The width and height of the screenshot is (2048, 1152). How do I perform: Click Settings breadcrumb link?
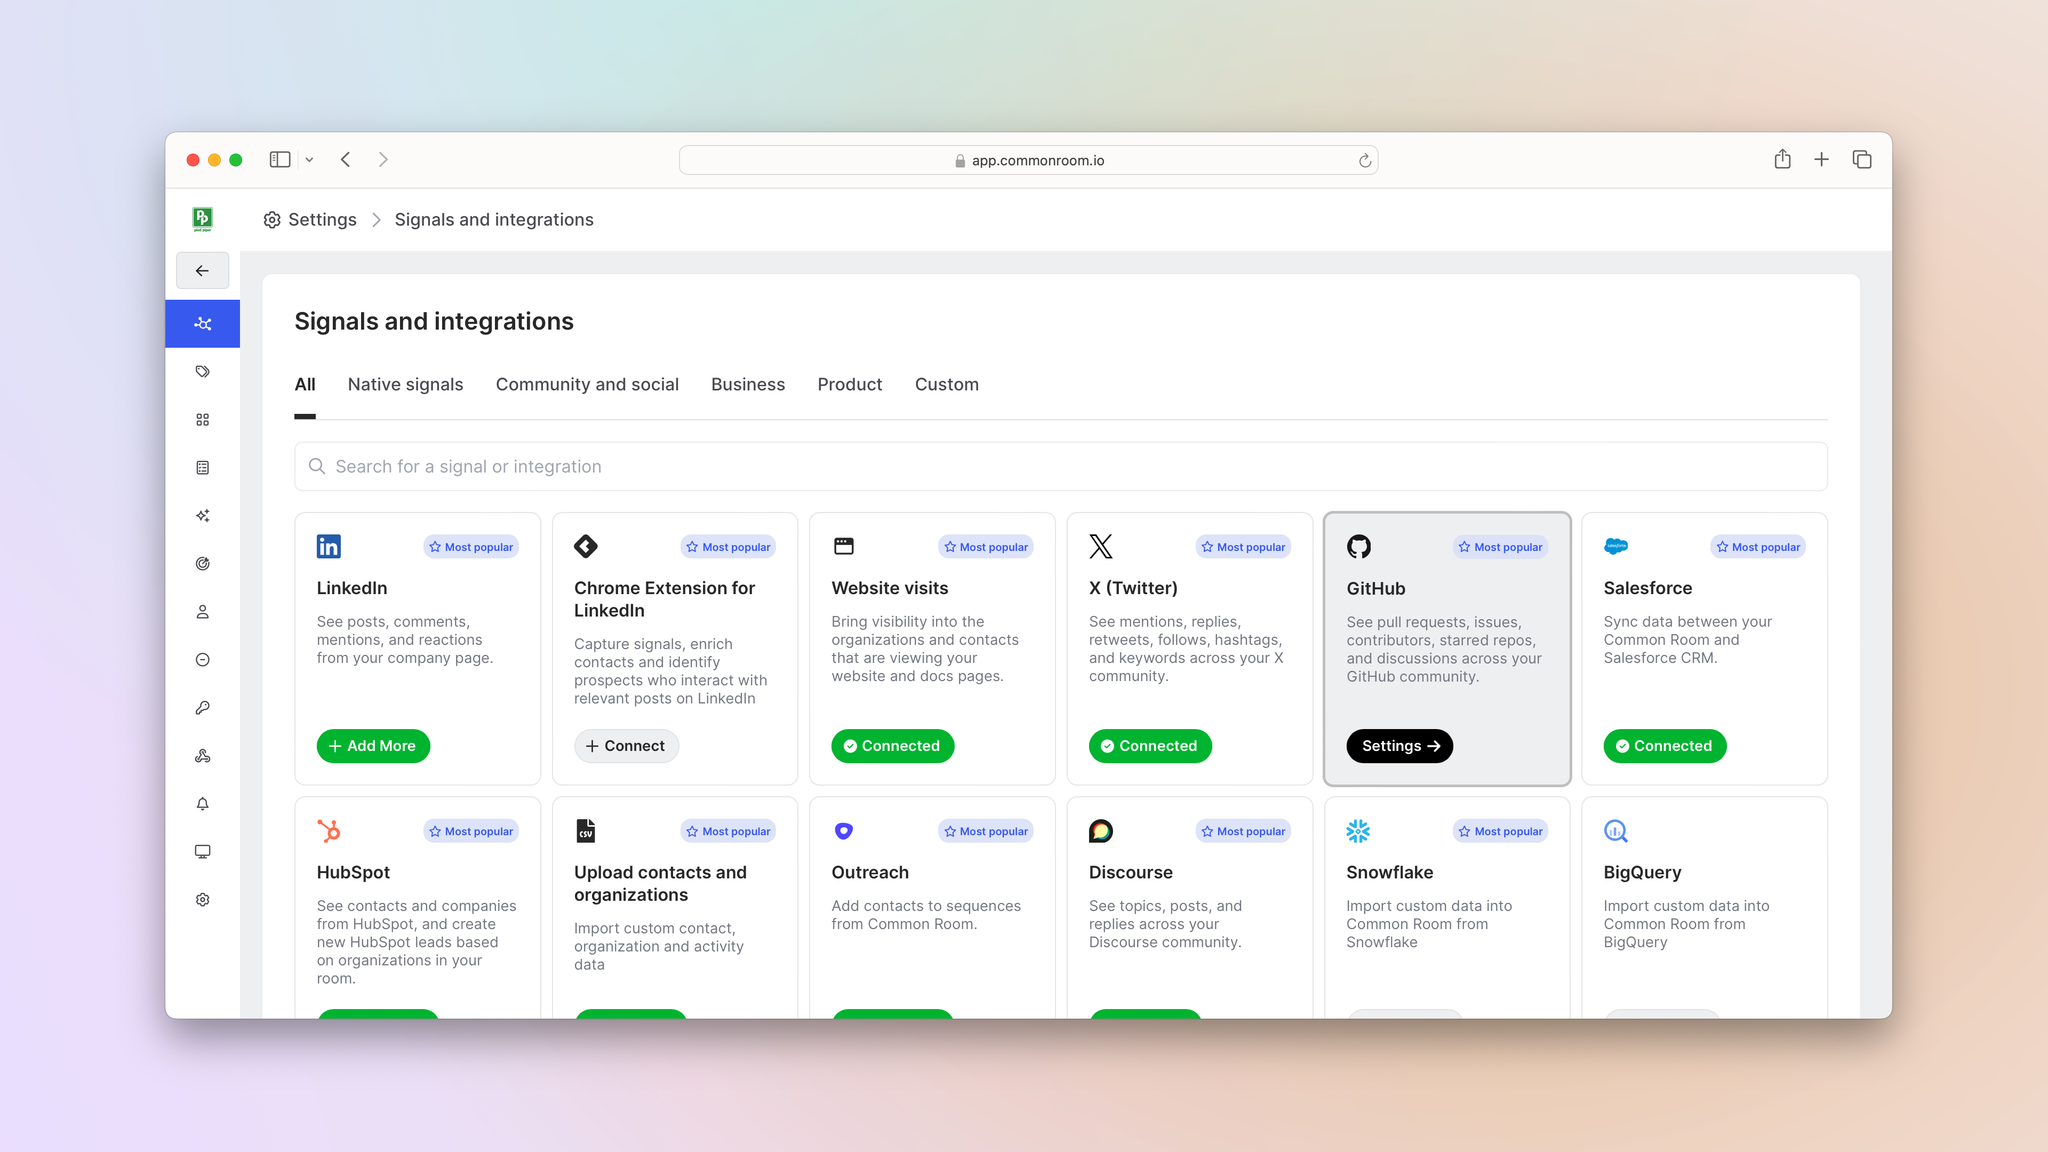point(321,220)
